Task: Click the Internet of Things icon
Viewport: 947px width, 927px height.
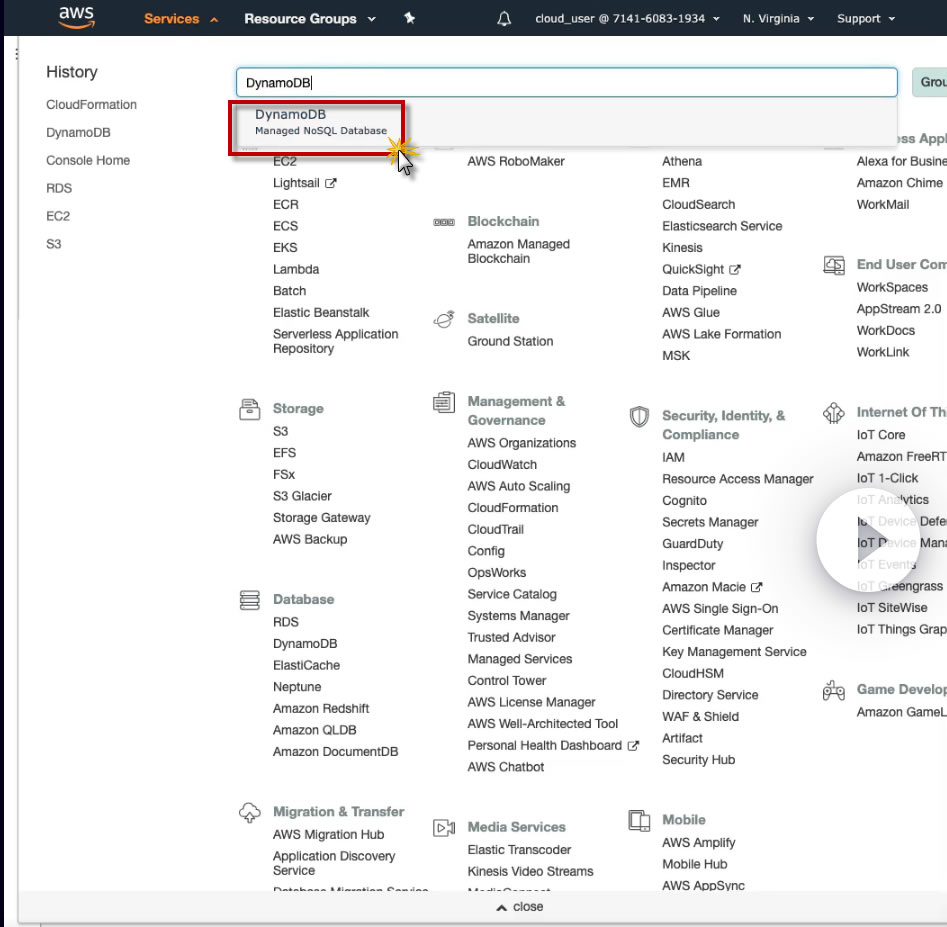Action: (833, 412)
